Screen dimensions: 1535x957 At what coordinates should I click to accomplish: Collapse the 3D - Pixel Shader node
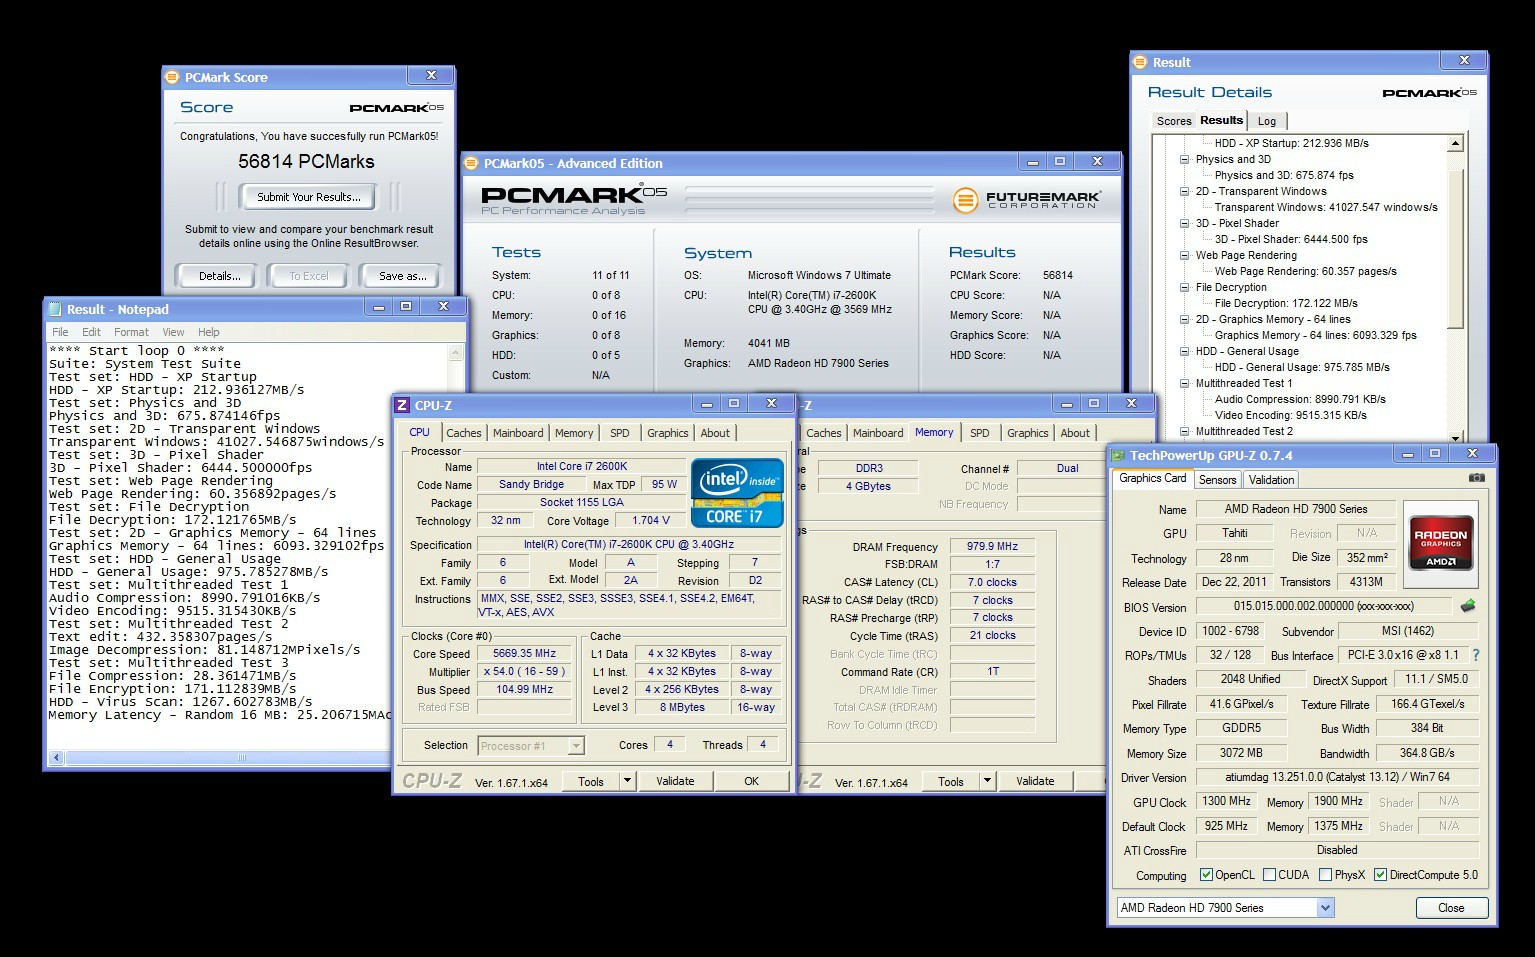click(1184, 223)
